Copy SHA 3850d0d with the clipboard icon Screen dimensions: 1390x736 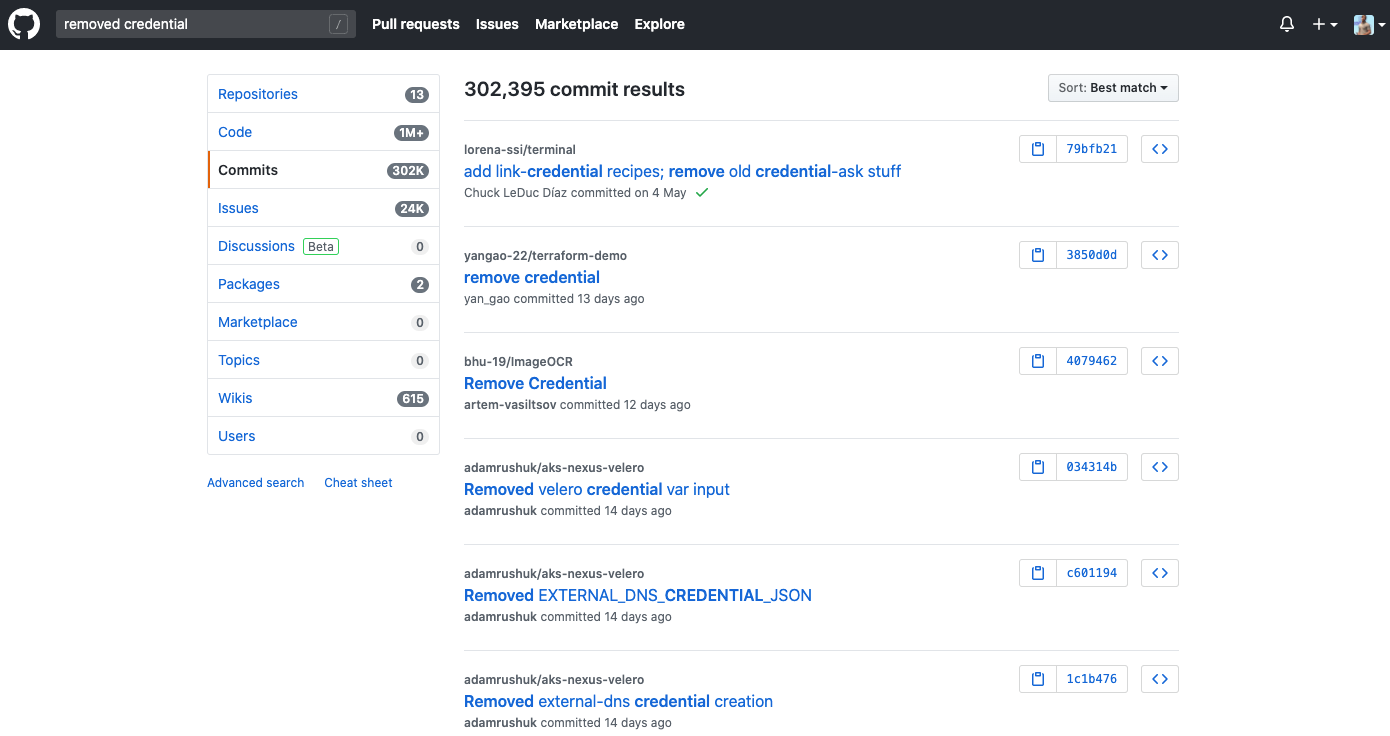[1037, 254]
